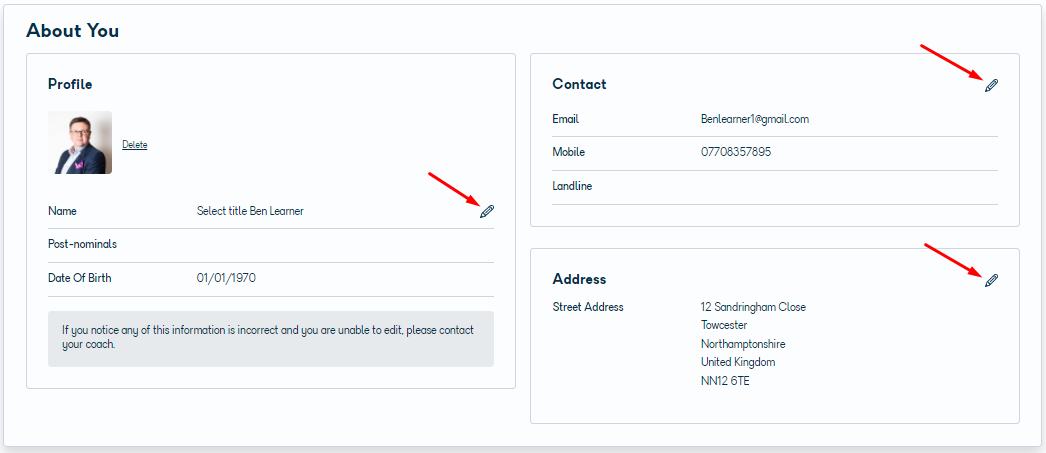Select the email Benlearner1@gmail.com
Viewport: 1046px width, 453px height.
(x=754, y=119)
